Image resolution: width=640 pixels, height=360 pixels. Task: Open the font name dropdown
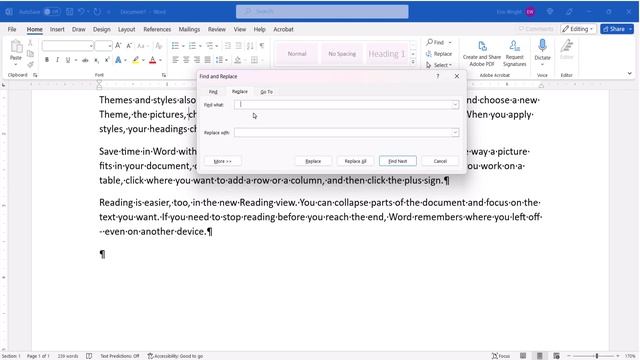pos(91,46)
